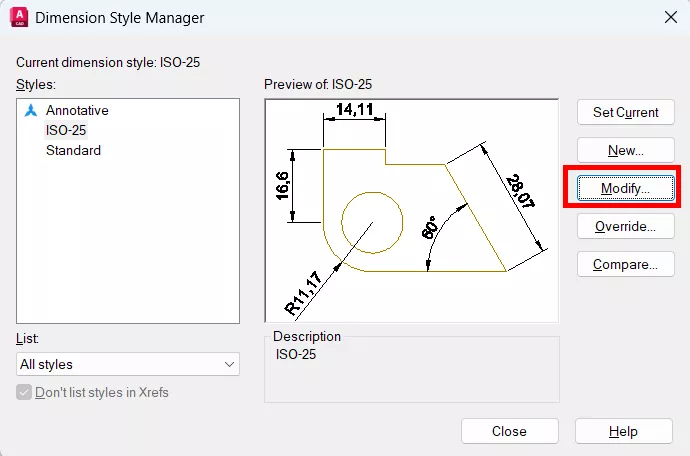Click the Close button at bottom
Viewport: 690px width, 456px height.
point(509,431)
